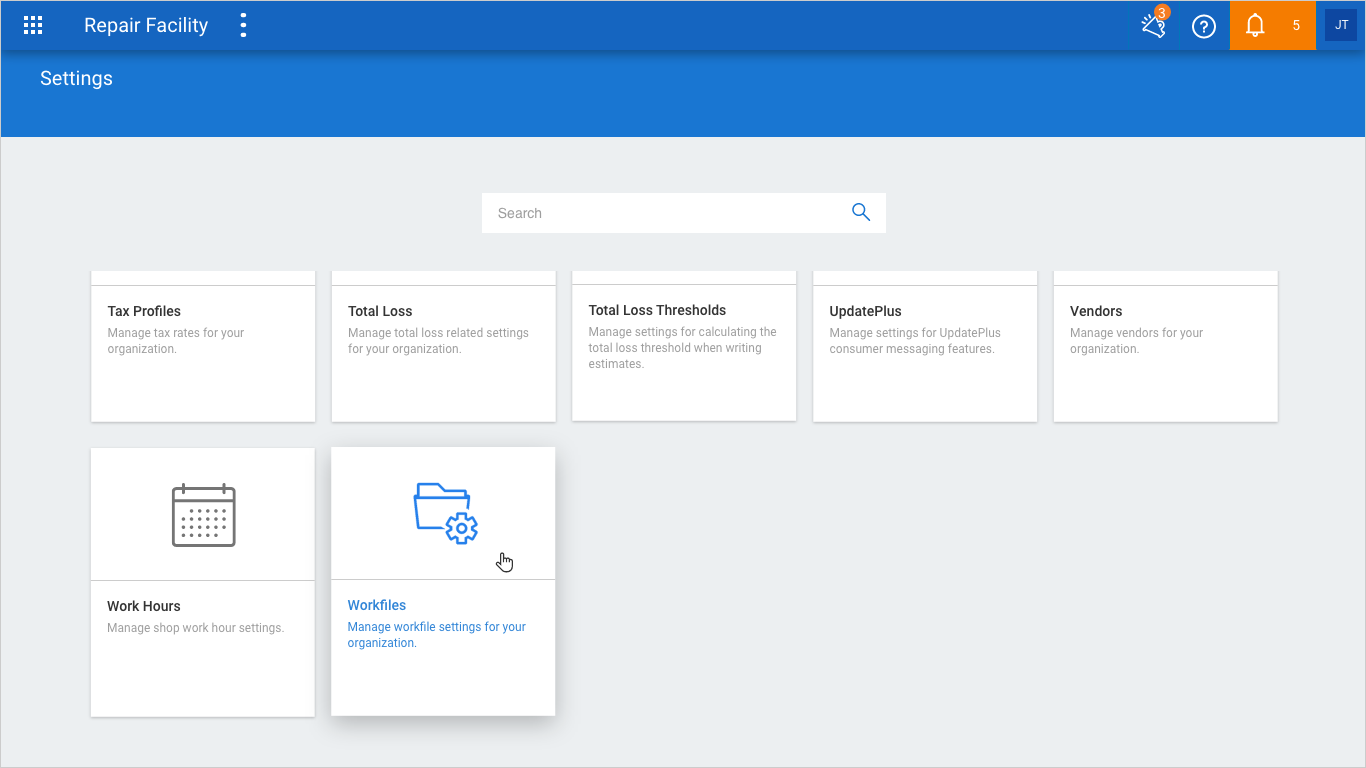Viewport: 1366px width, 768px height.
Task: Click the Workfiles title link
Action: click(x=377, y=605)
